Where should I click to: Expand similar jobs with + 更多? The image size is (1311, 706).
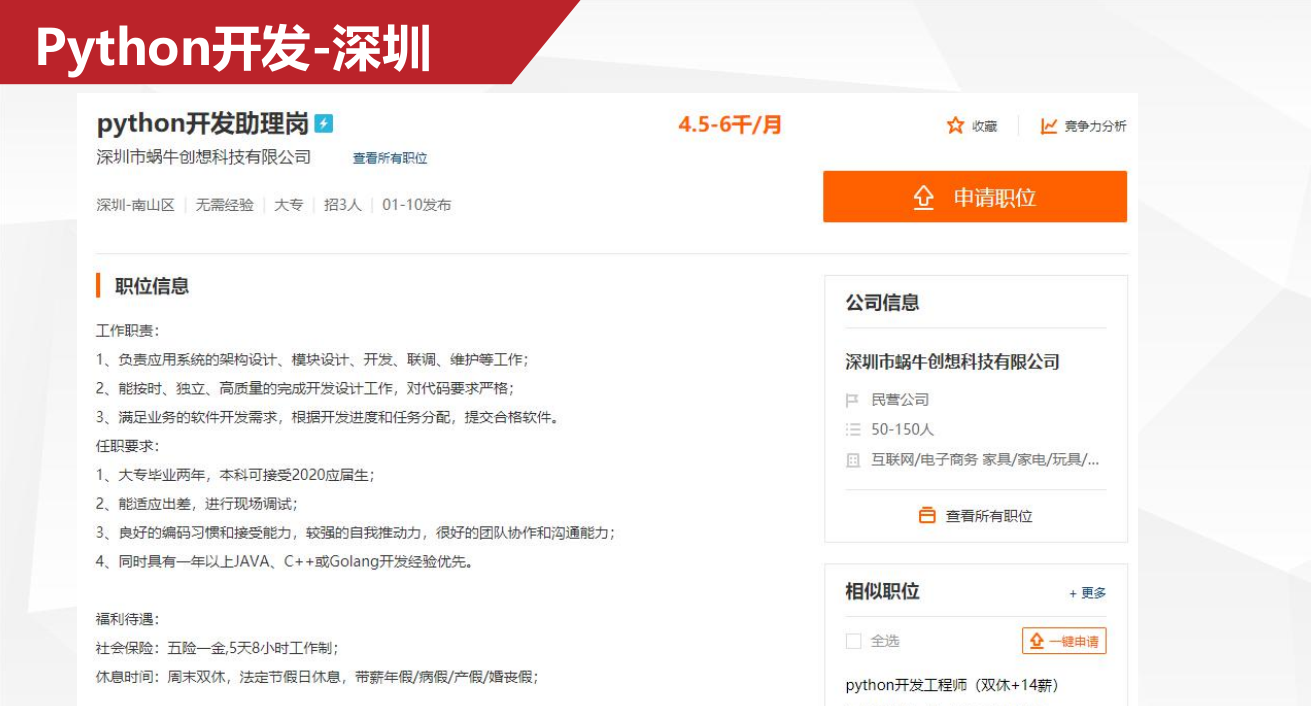pos(1088,593)
